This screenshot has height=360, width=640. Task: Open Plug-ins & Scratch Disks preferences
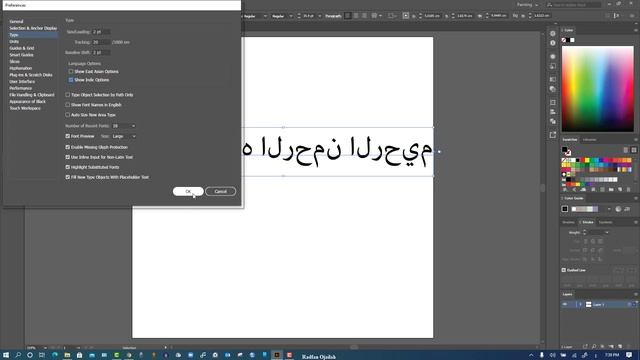point(31,75)
